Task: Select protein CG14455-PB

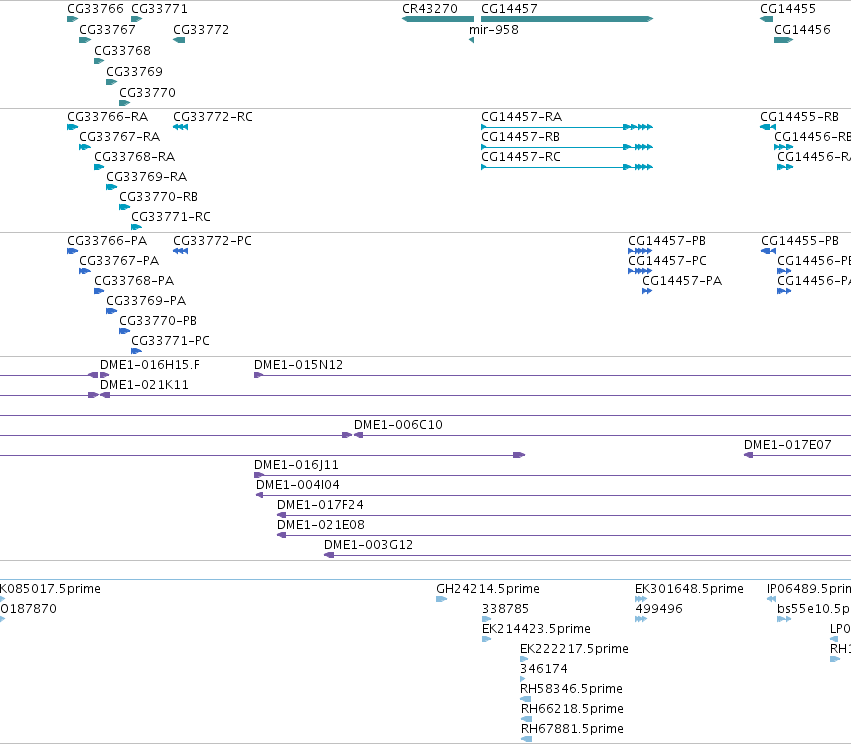Action: pos(800,241)
